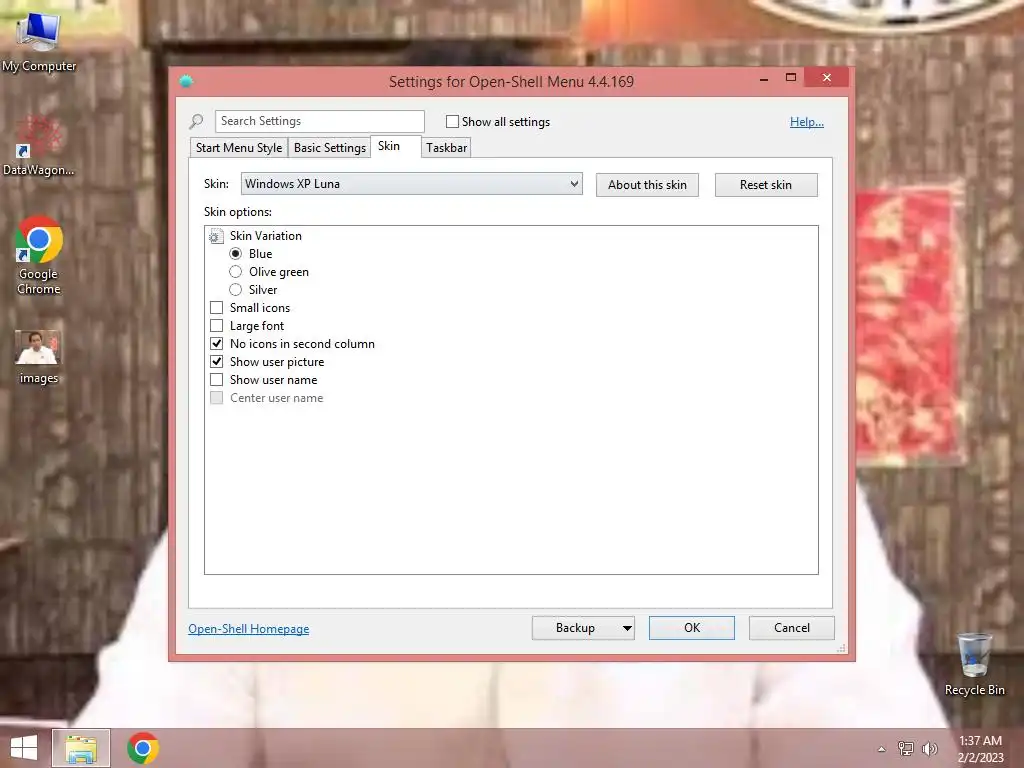The width and height of the screenshot is (1024, 768).
Task: Click the volume speaker tray icon
Action: click(x=929, y=748)
